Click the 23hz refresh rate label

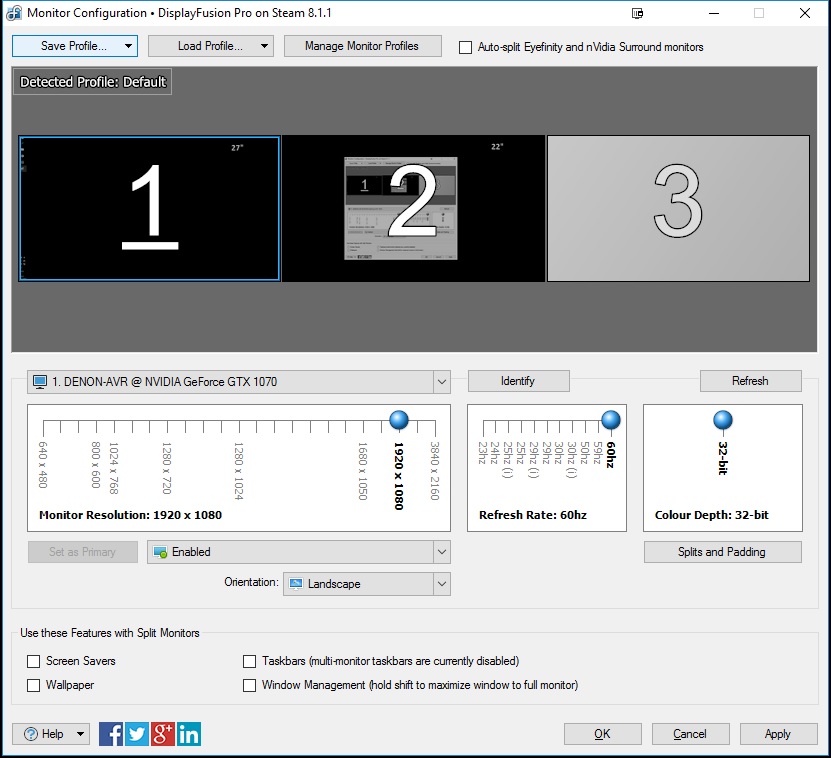point(482,453)
